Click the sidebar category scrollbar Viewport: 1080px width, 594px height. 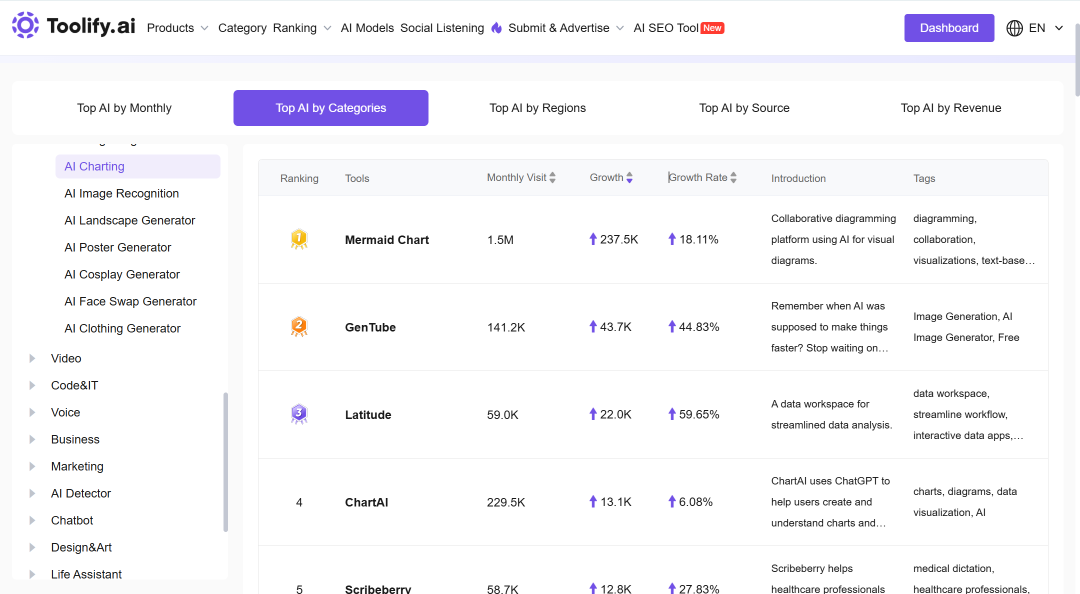[x=225, y=462]
